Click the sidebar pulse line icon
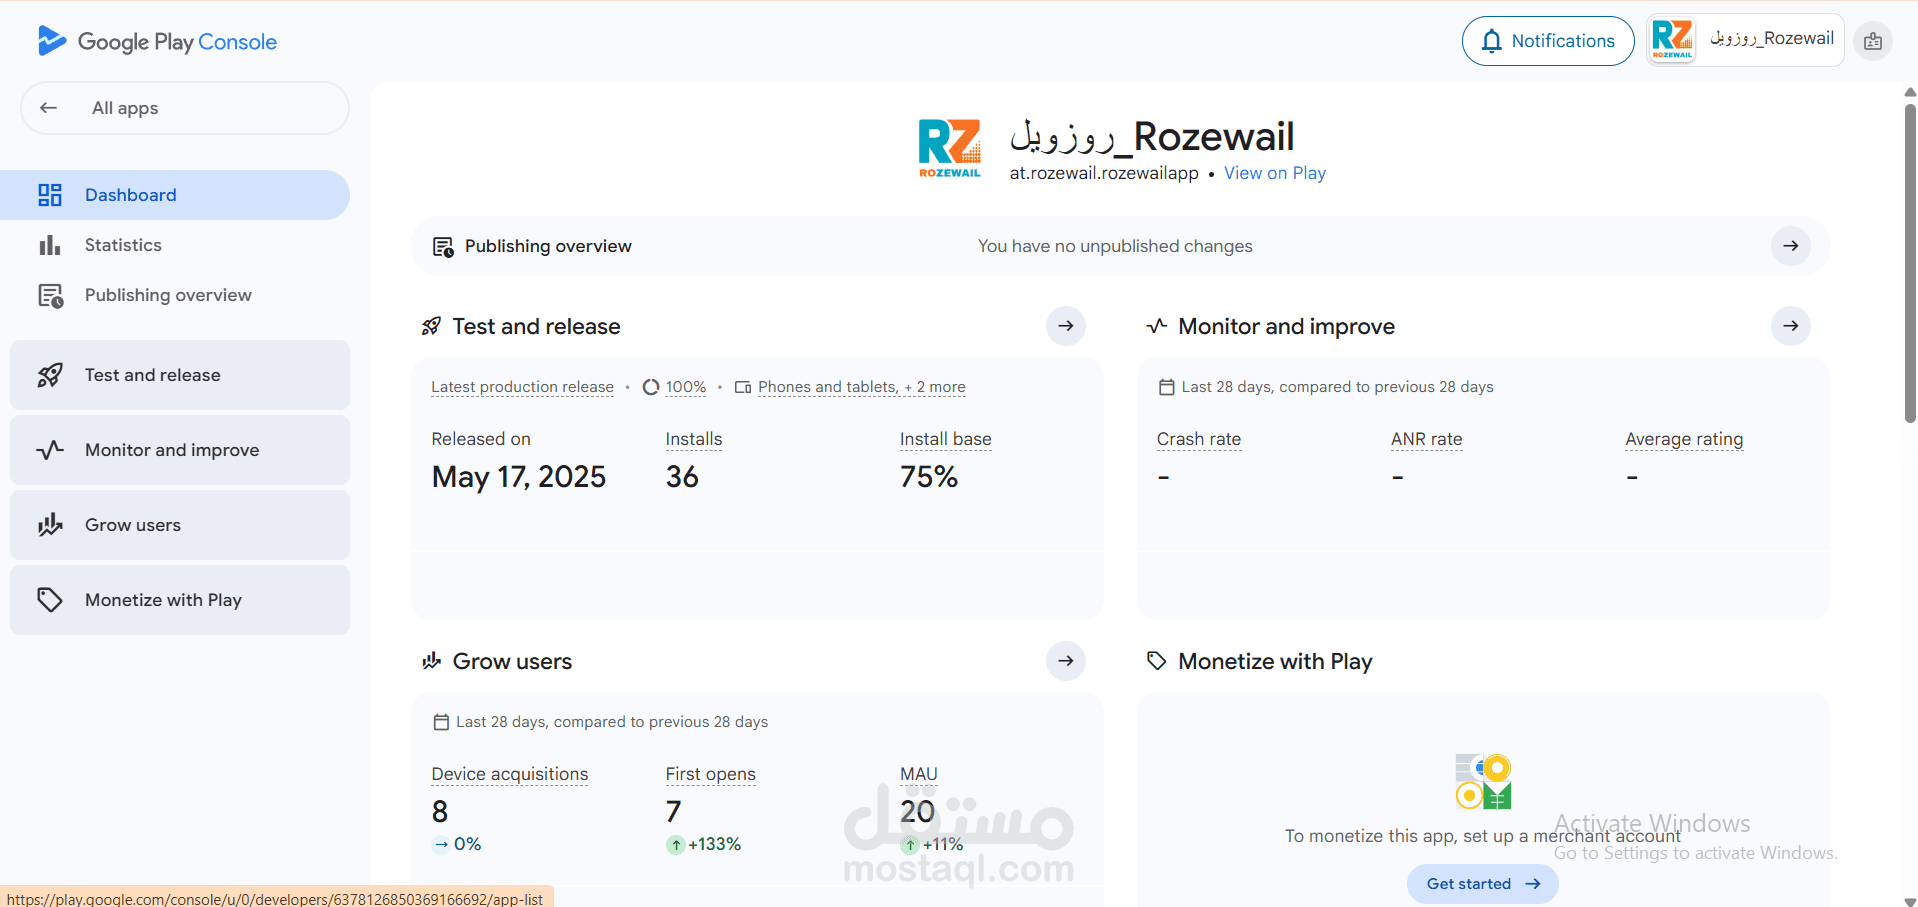Screen dimensions: 1918x907 [50, 450]
